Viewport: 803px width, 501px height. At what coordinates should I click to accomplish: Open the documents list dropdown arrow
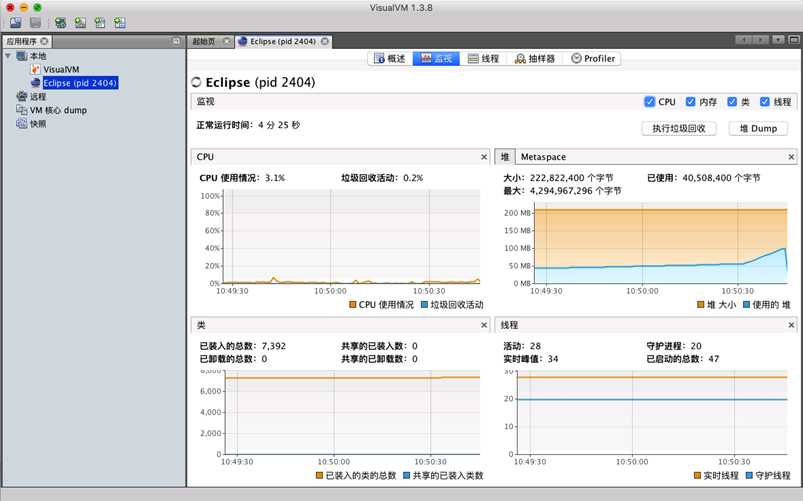778,39
